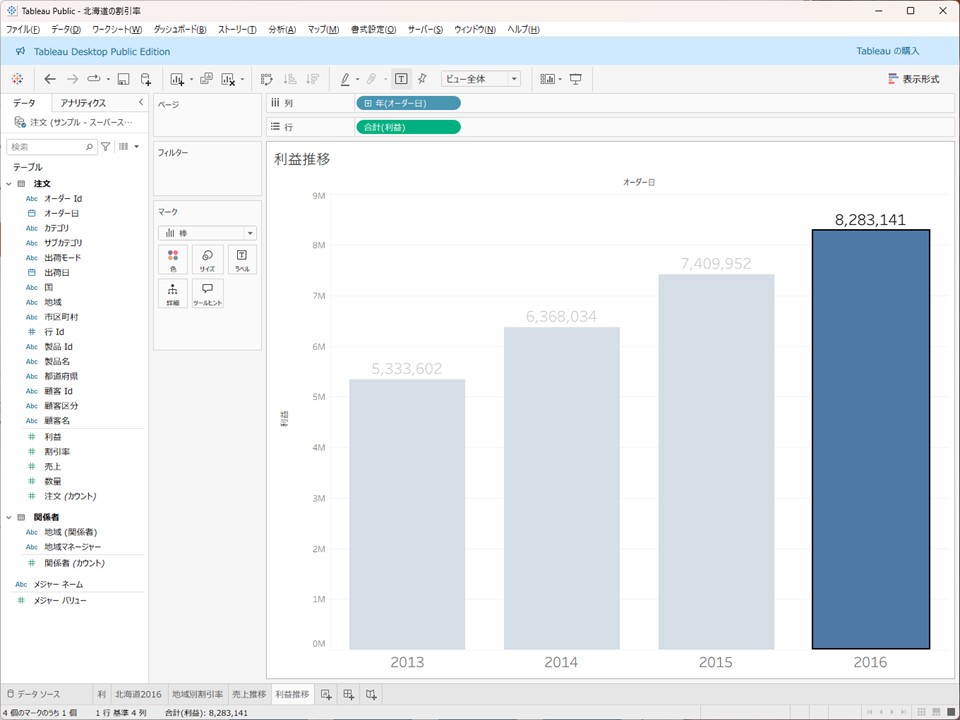Click the swap rows and columns icon
The image size is (960, 720).
coord(266,79)
